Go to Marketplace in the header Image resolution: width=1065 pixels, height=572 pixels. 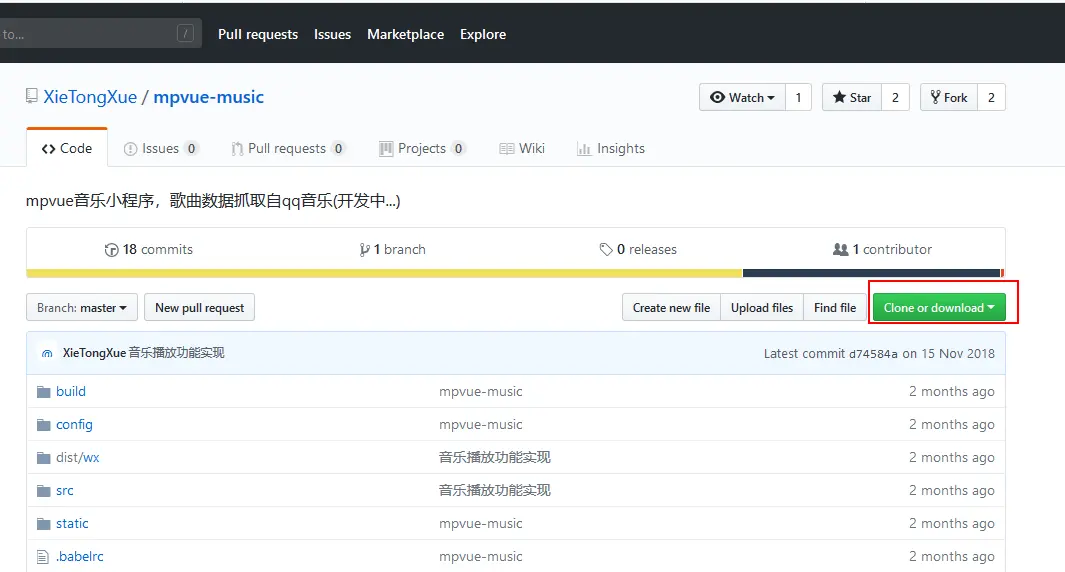[x=405, y=34]
